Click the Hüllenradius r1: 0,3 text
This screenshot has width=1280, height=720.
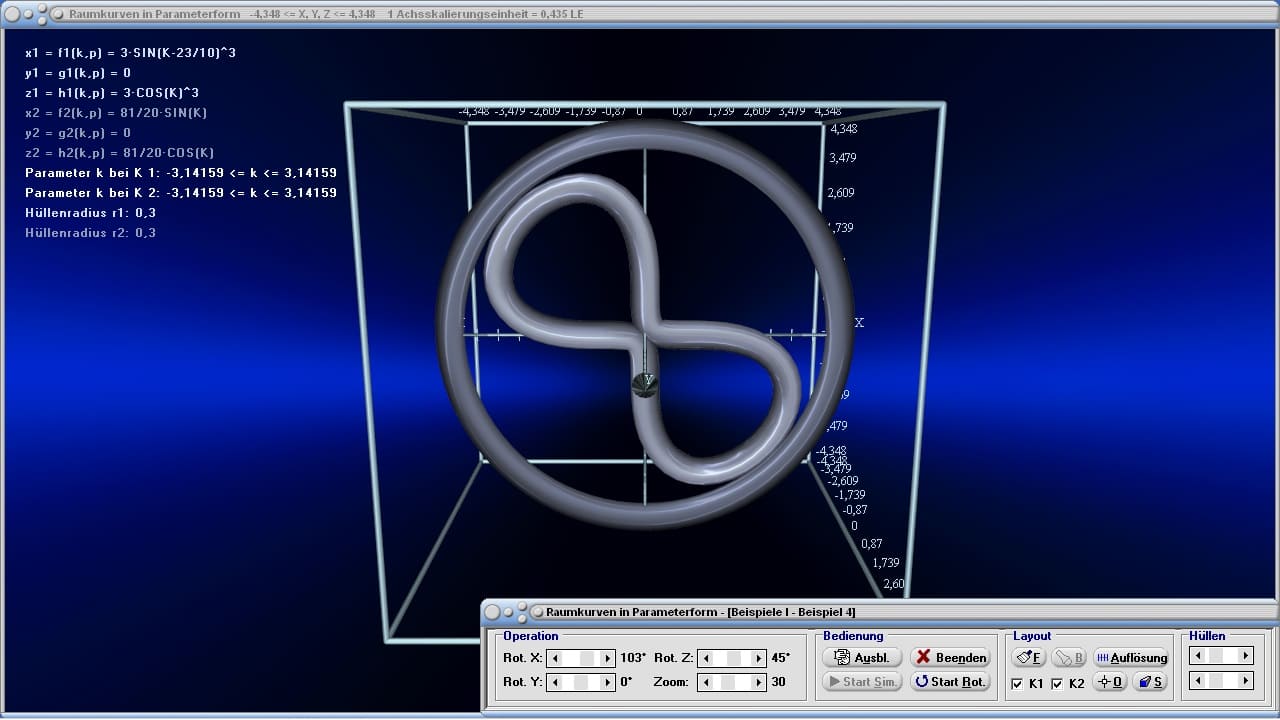click(x=90, y=213)
